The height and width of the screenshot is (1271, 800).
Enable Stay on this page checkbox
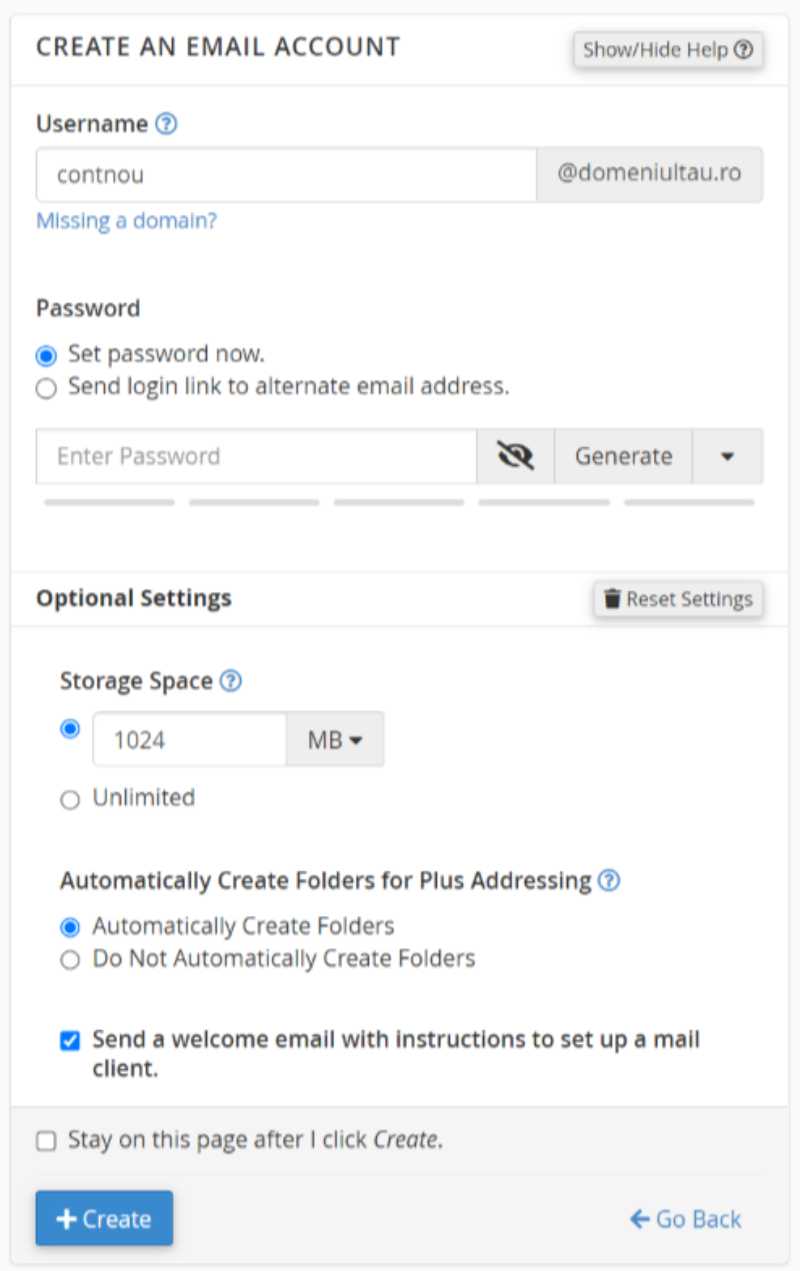coord(46,1141)
